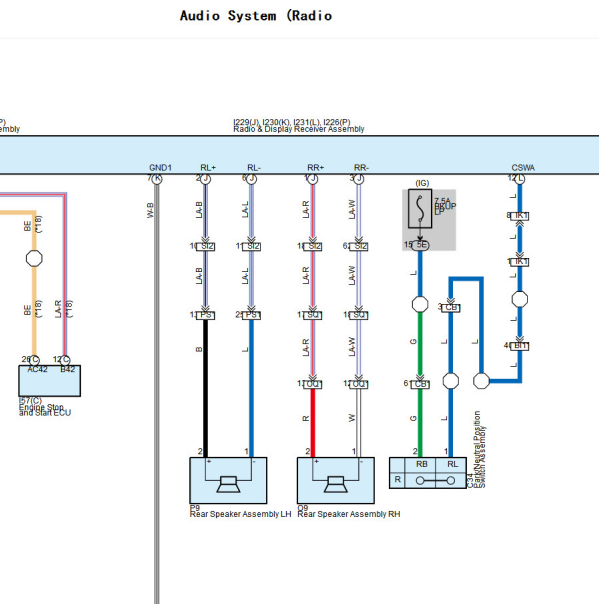Click the (J) pin circle under RR+
Screen dimensions: 599x604
pyautogui.click(x=313, y=179)
